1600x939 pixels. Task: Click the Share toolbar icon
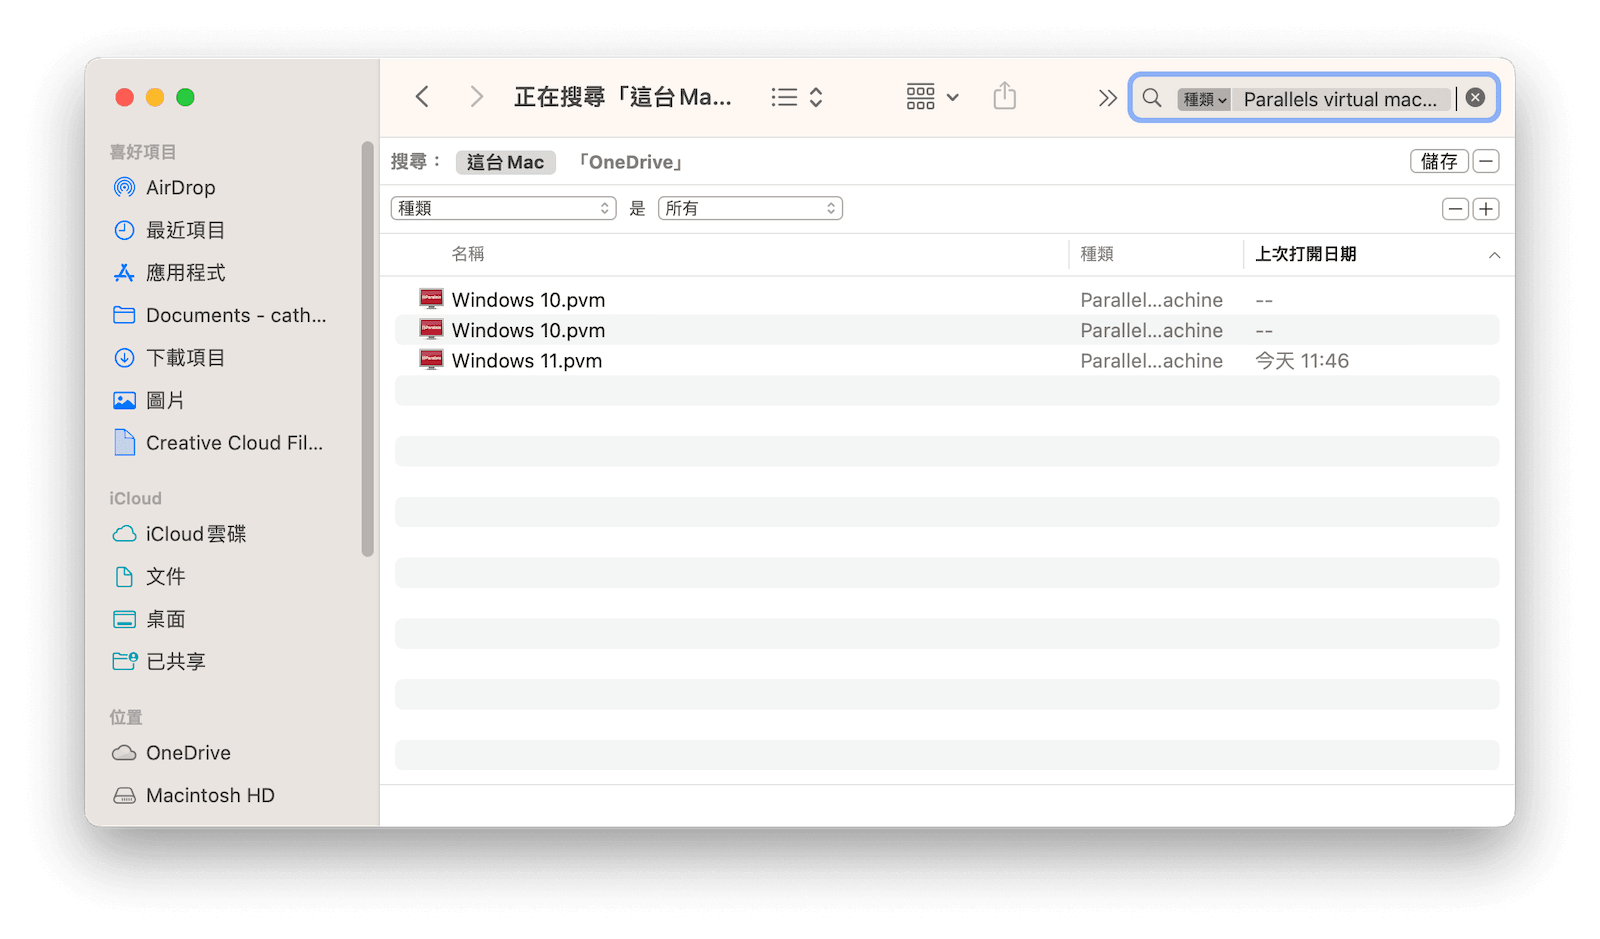click(x=1005, y=97)
